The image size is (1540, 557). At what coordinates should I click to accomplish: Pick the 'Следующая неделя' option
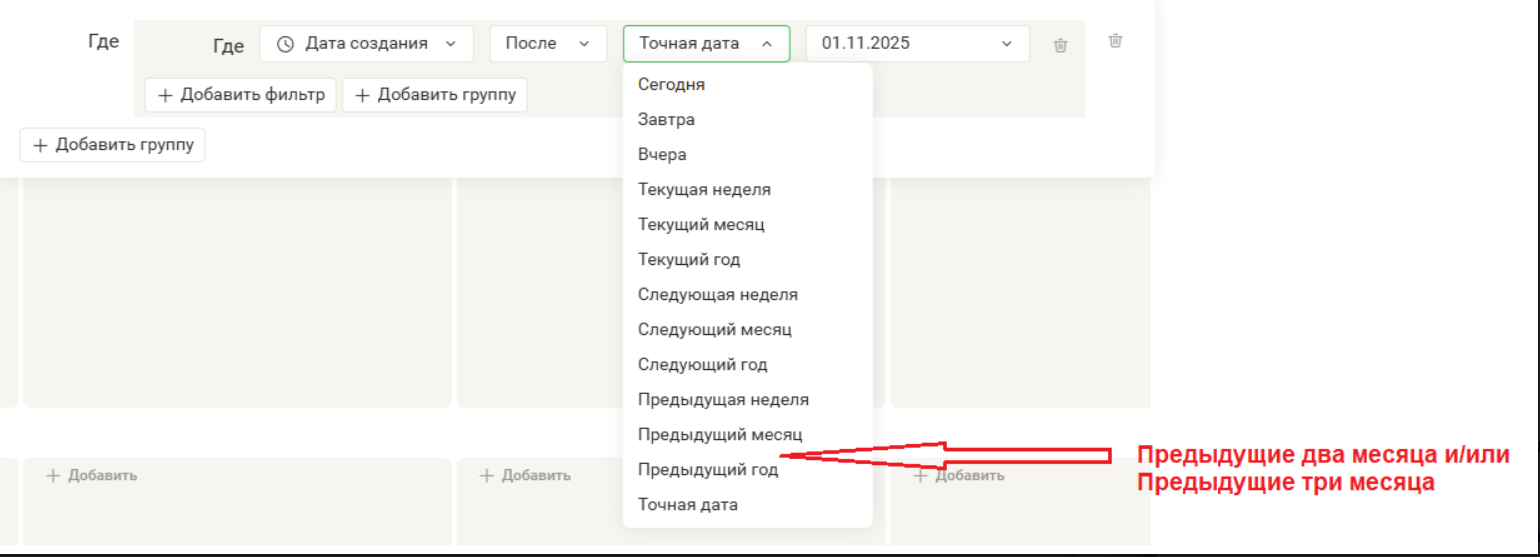click(x=717, y=295)
